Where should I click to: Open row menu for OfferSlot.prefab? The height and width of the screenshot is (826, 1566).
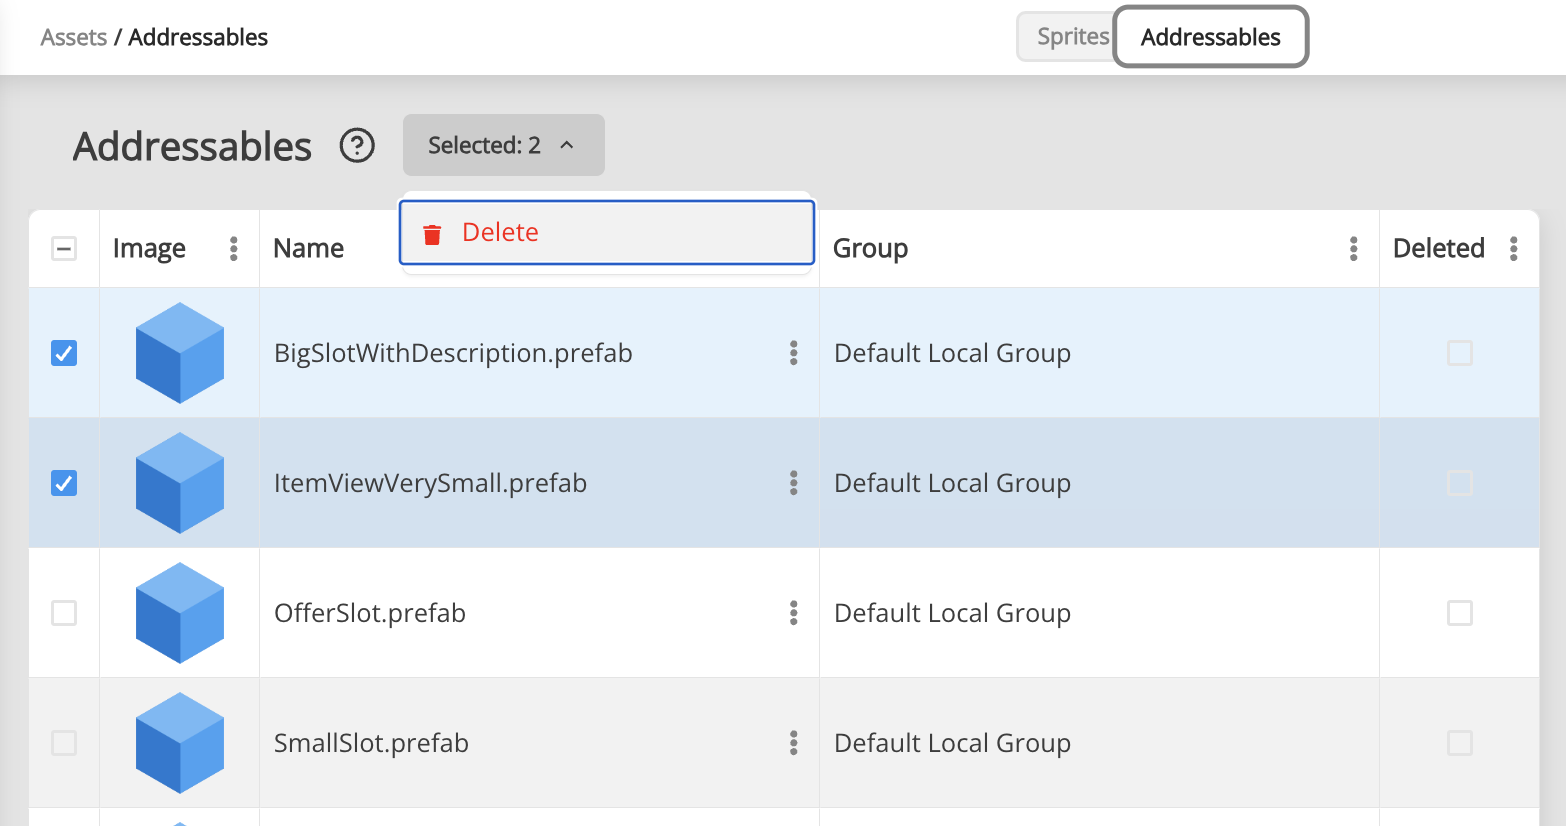click(794, 613)
